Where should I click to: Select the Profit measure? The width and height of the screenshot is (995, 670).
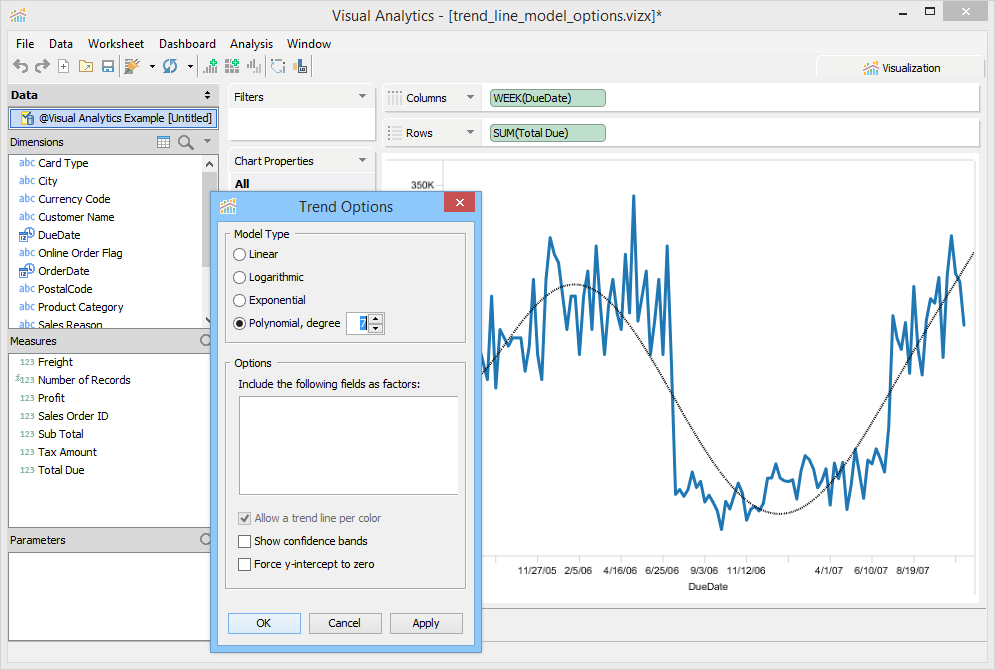coord(51,398)
